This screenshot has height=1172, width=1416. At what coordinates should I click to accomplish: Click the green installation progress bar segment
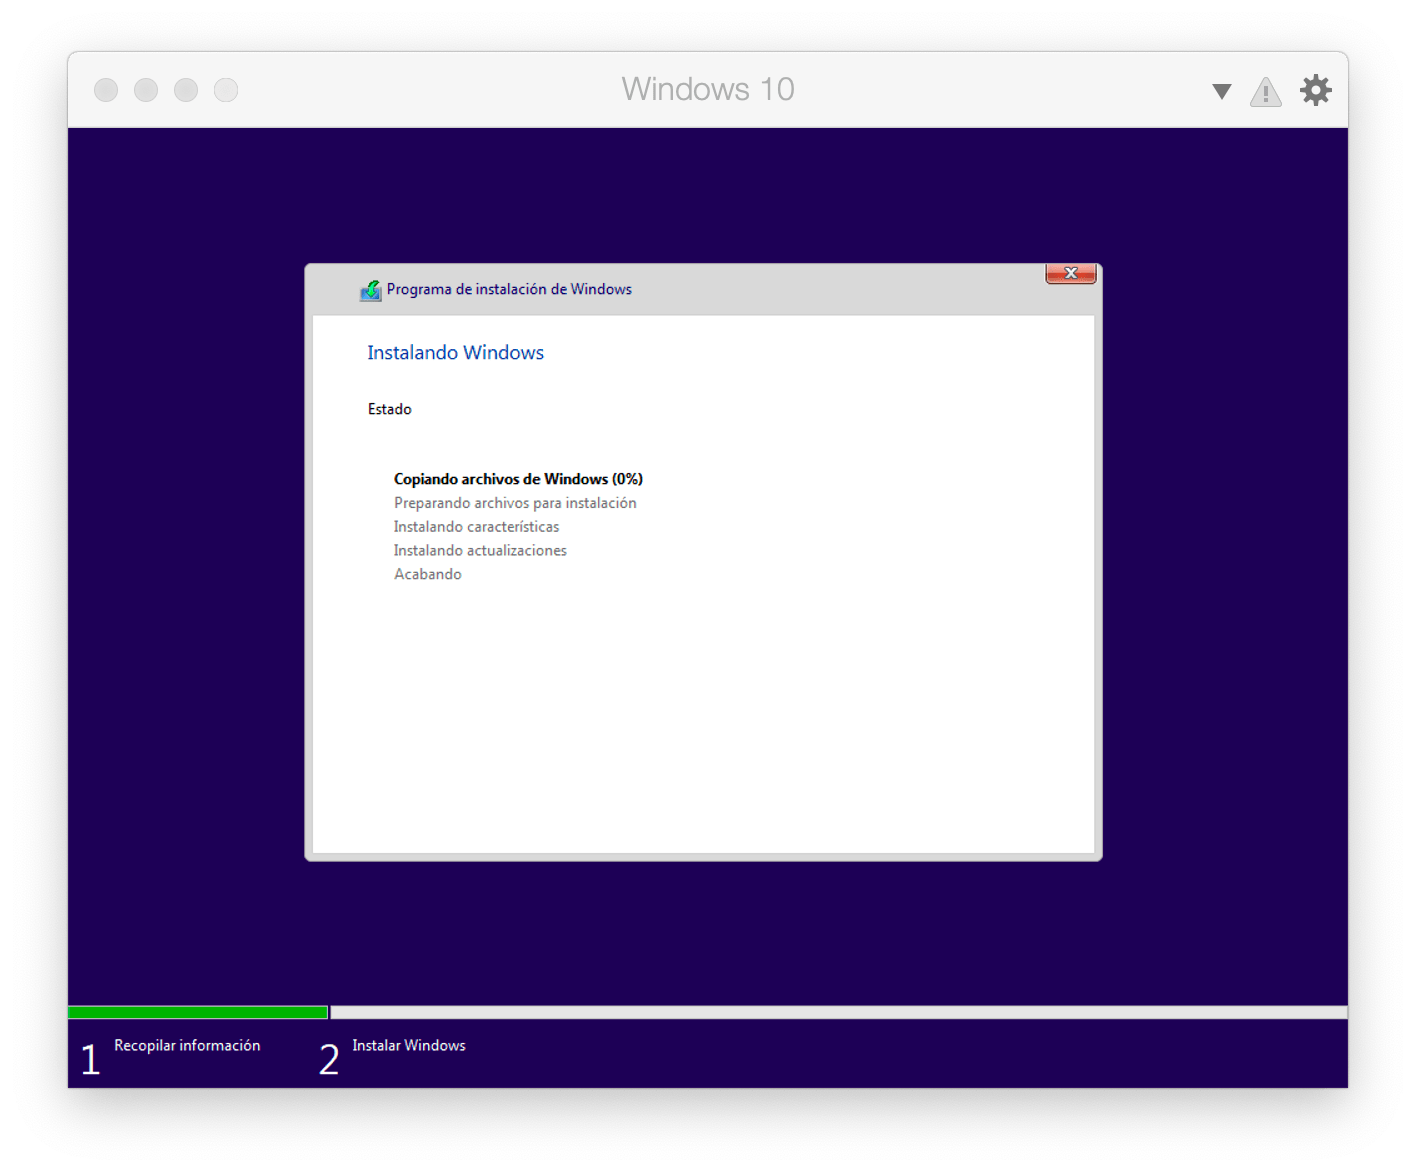pyautogui.click(x=198, y=1012)
